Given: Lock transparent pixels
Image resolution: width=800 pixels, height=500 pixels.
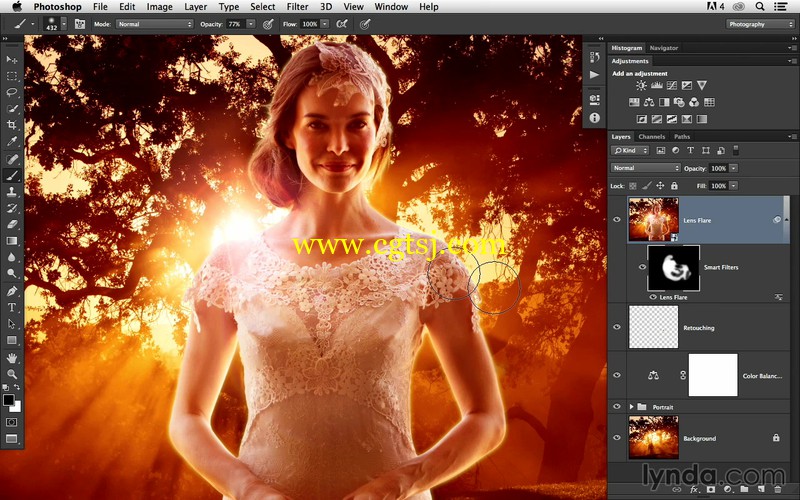Looking at the screenshot, I should 633,186.
